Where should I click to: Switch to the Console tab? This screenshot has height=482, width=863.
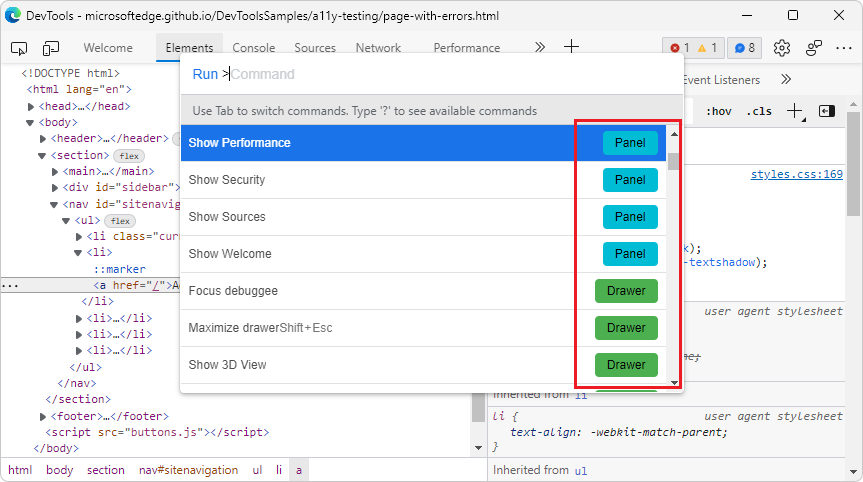[x=254, y=48]
